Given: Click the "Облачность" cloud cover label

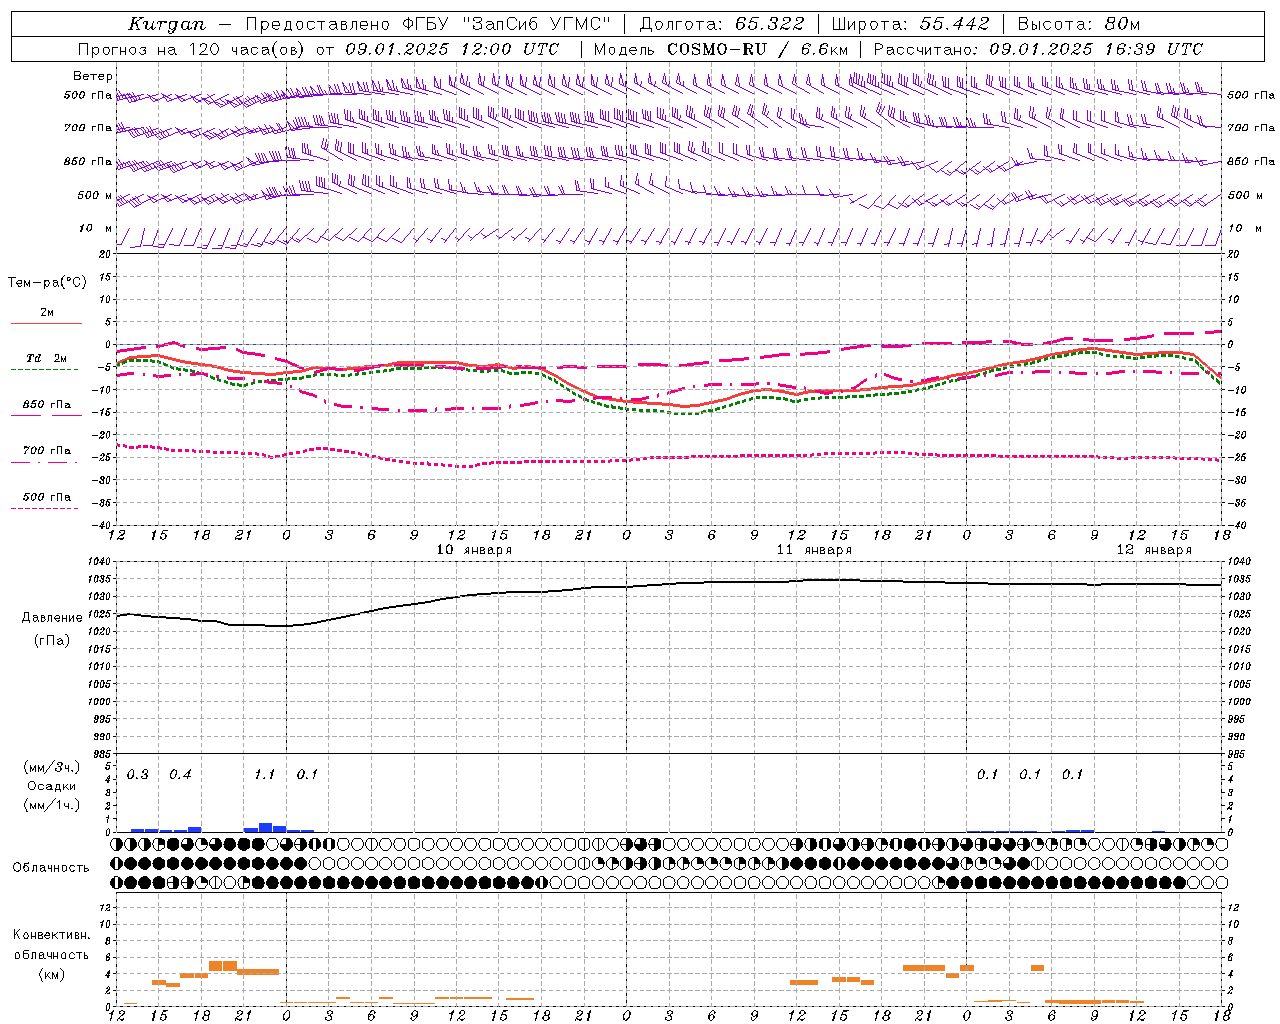Looking at the screenshot, I should [x=51, y=868].
